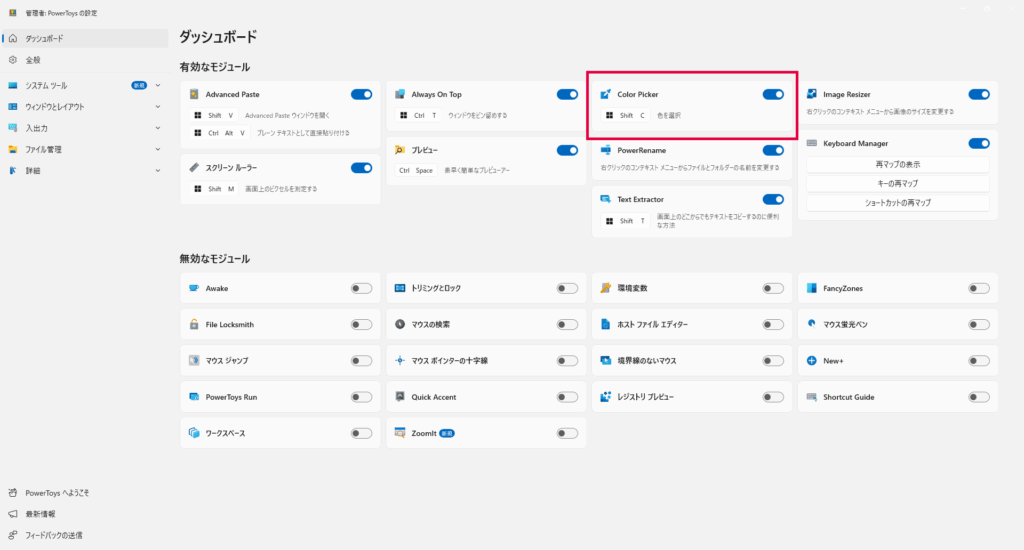Click the マウス蛍光ペン icon
The image size is (1024, 550).
(x=812, y=324)
